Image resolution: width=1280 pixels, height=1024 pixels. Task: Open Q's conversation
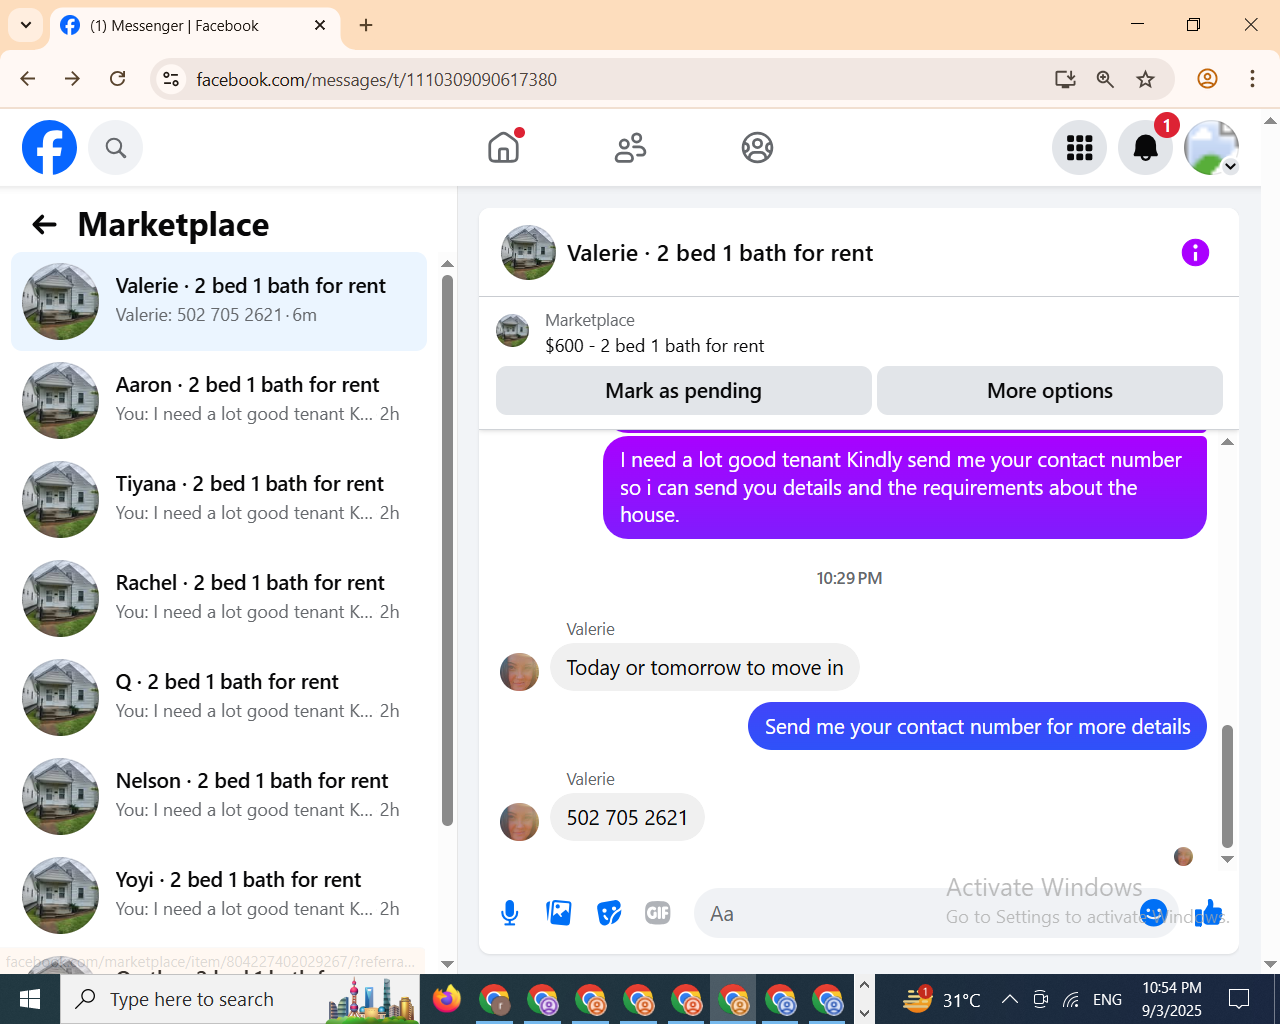tap(219, 697)
